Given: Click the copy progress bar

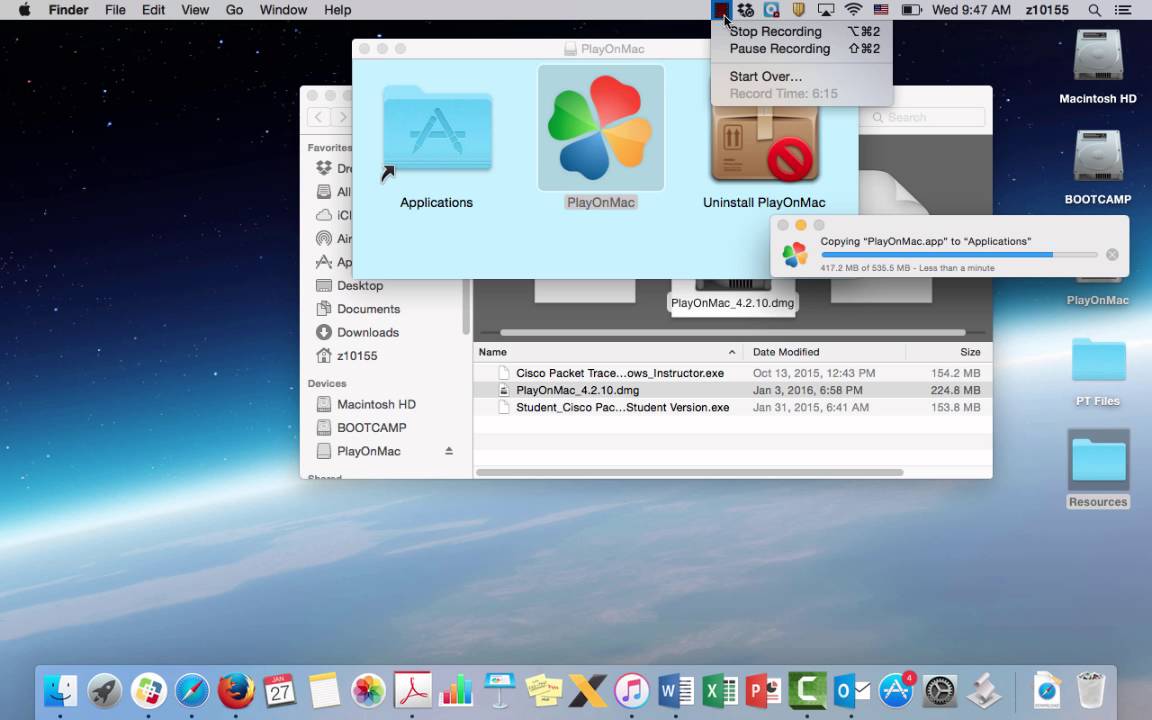Looking at the screenshot, I should click(959, 254).
